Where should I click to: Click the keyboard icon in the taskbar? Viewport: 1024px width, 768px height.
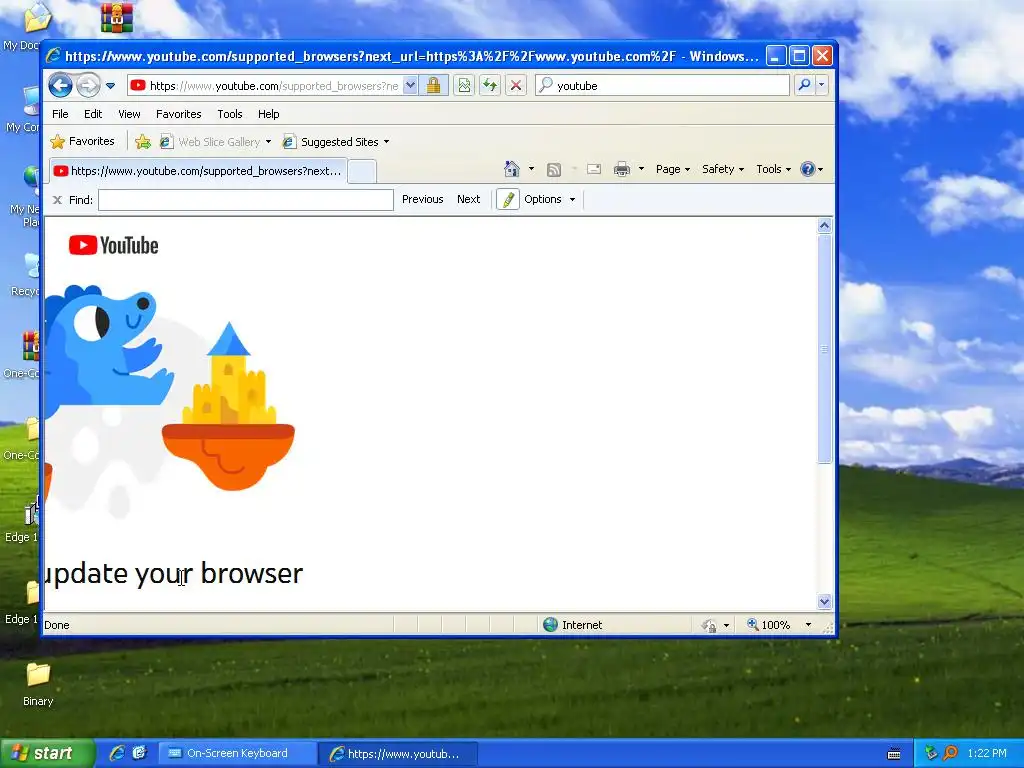tap(894, 754)
